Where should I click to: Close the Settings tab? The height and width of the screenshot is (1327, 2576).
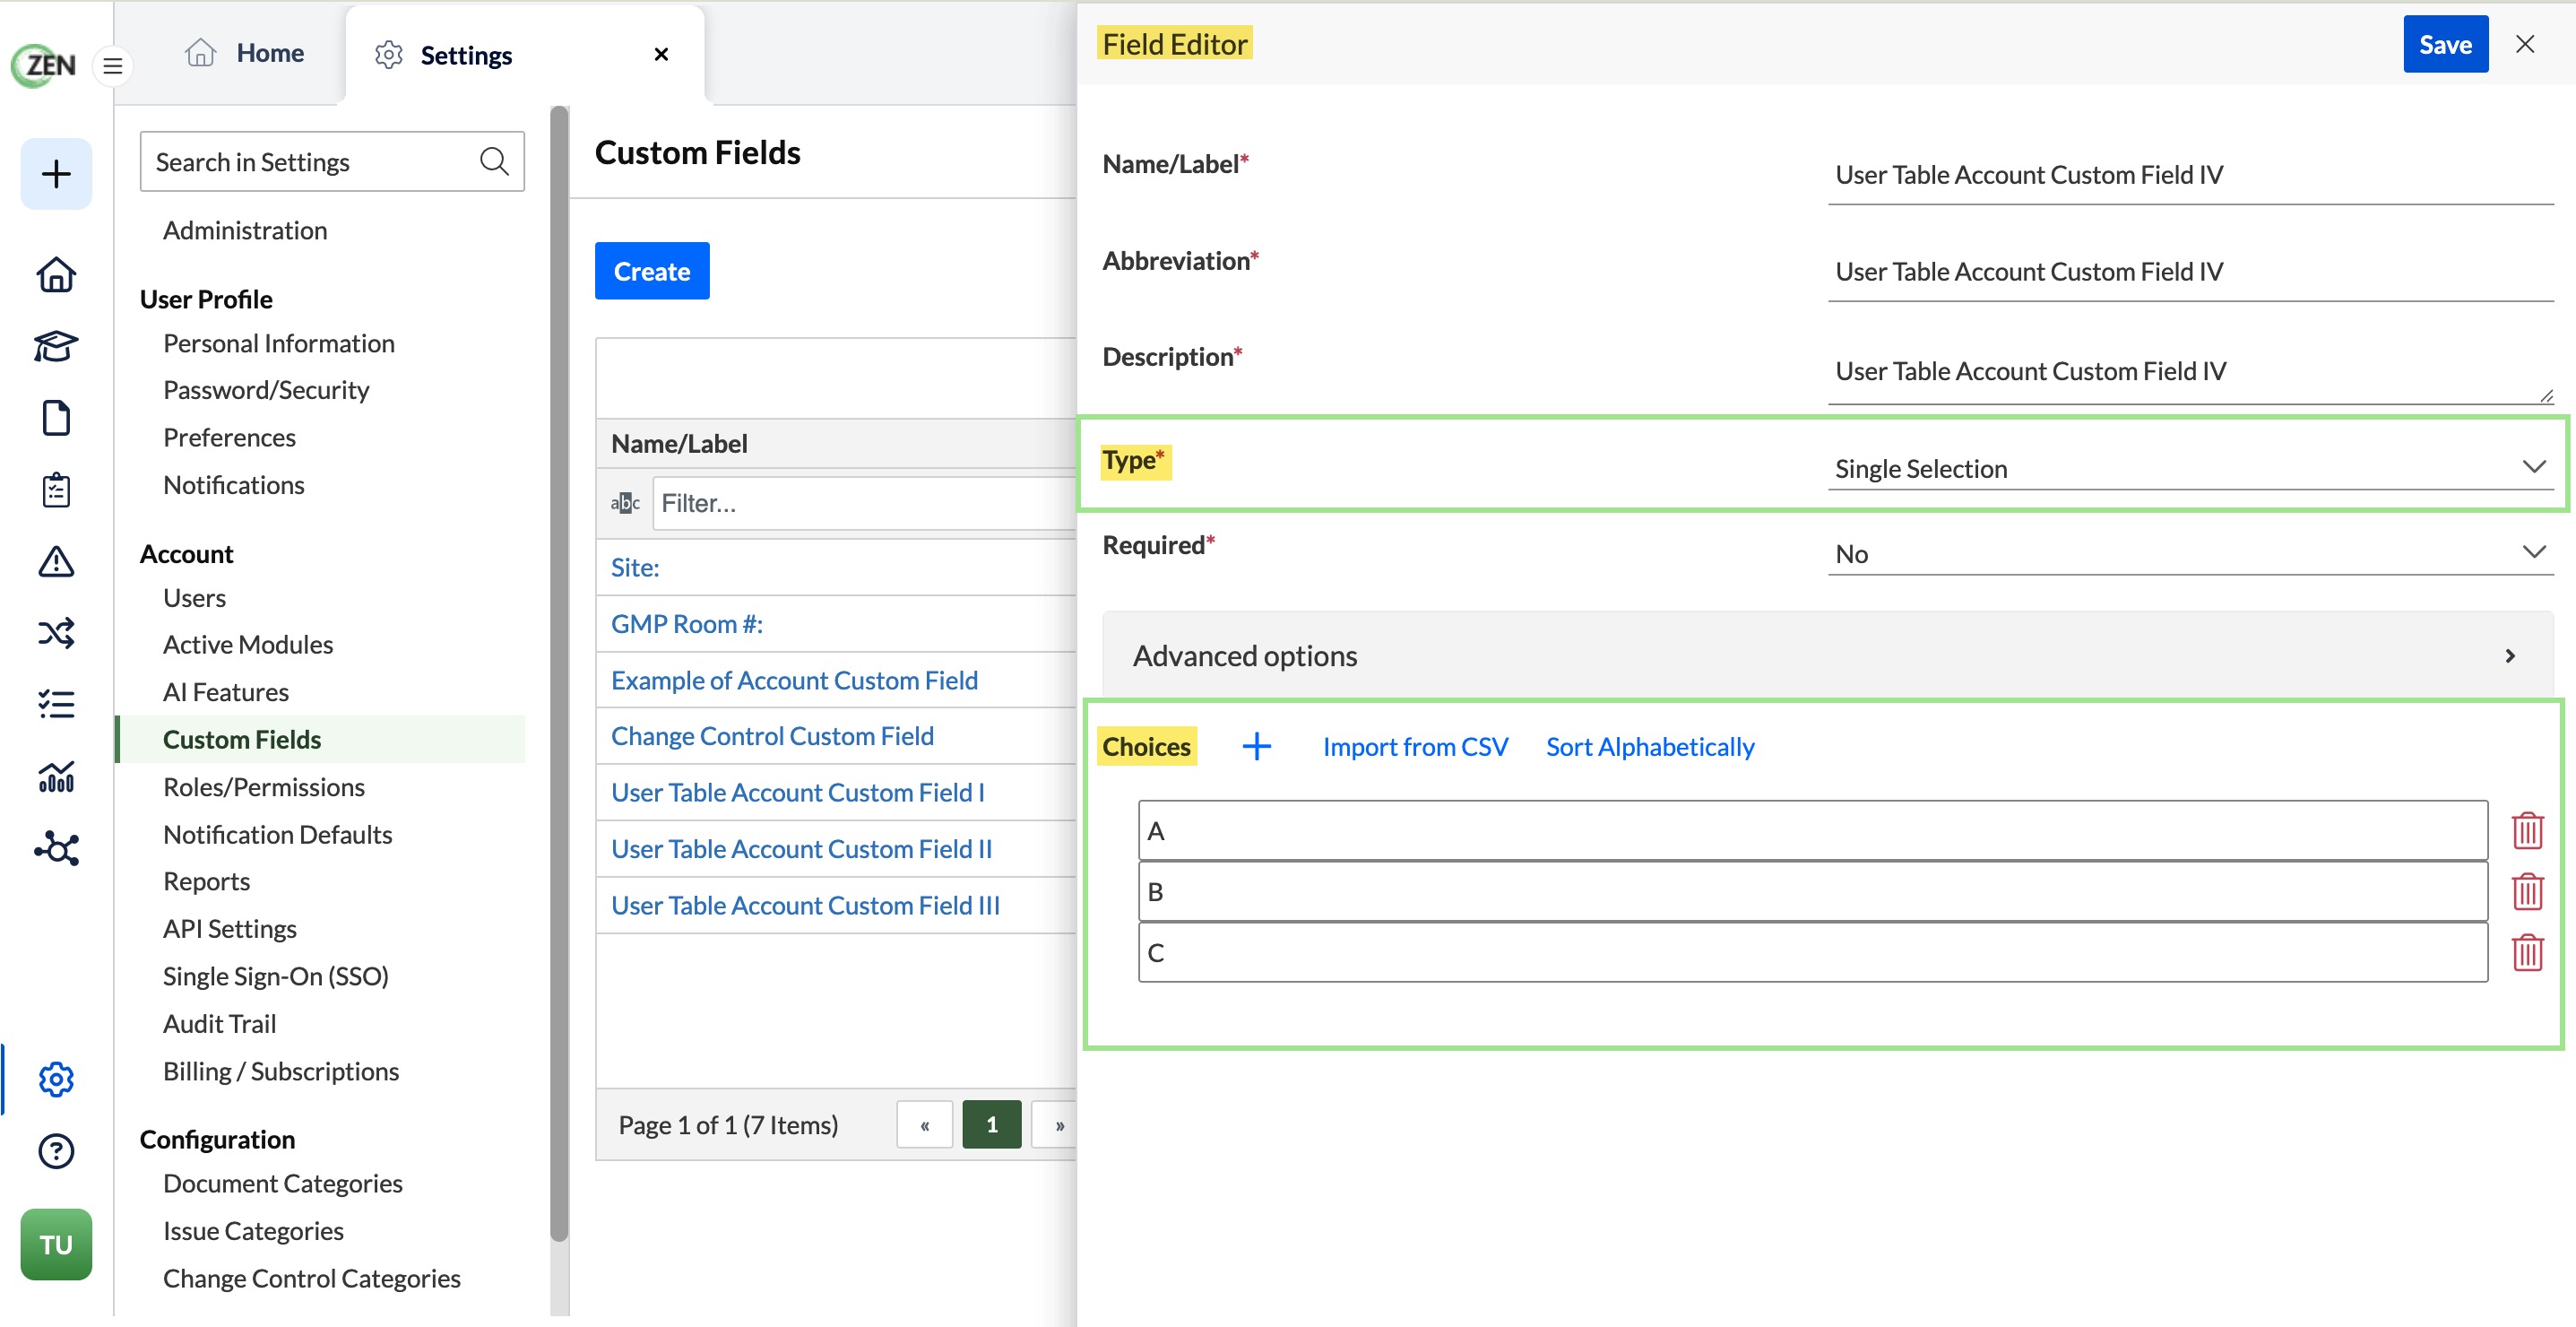coord(661,54)
